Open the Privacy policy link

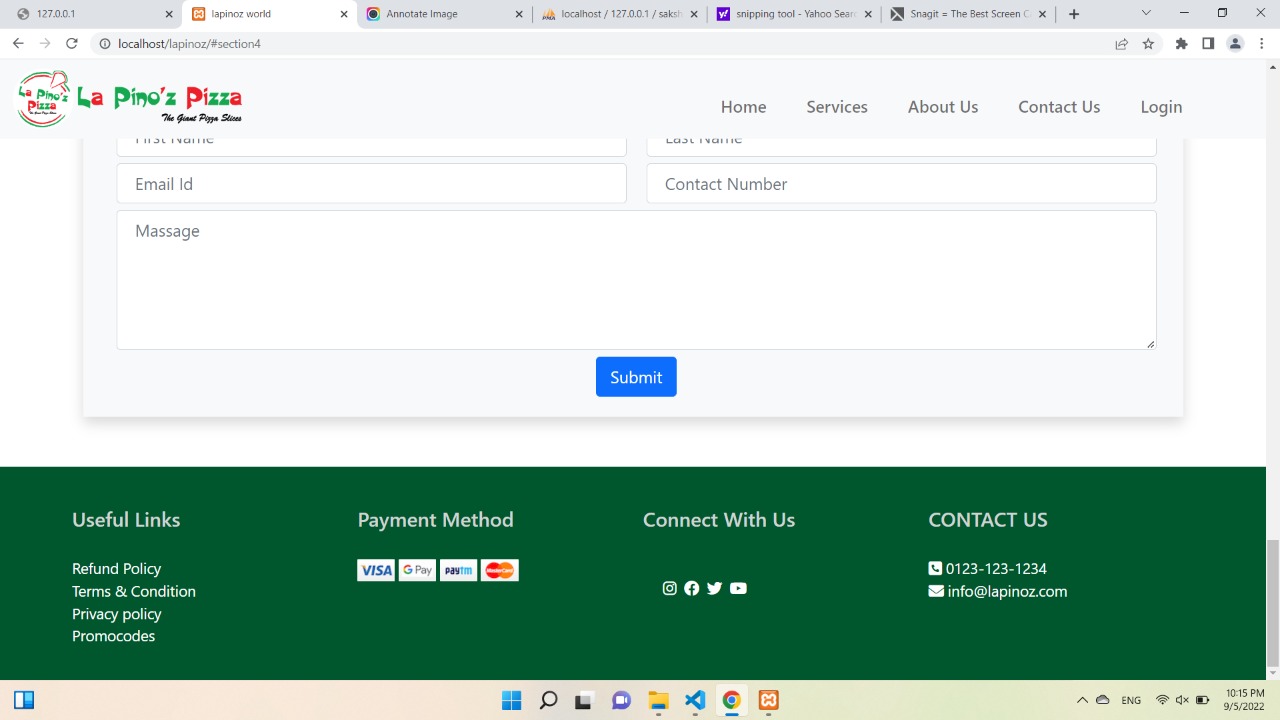(x=116, y=614)
